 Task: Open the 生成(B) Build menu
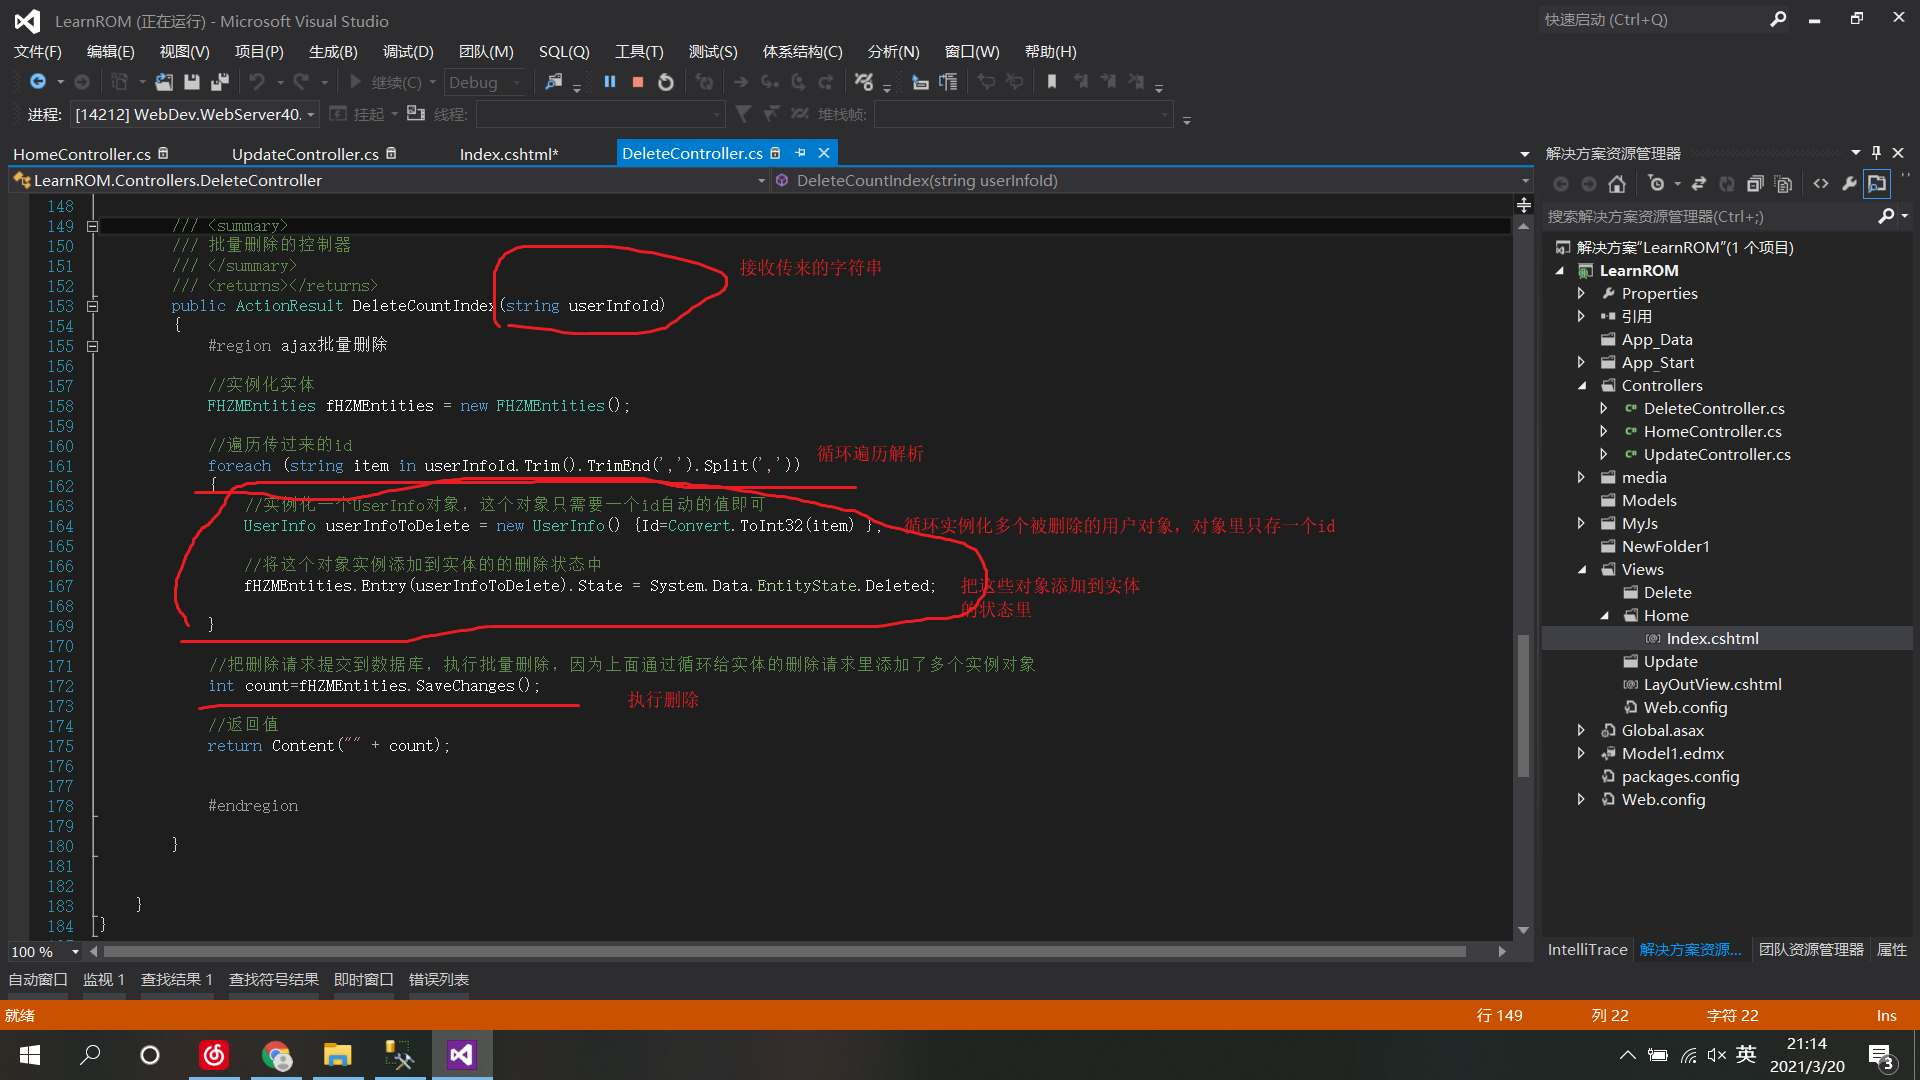pos(333,51)
